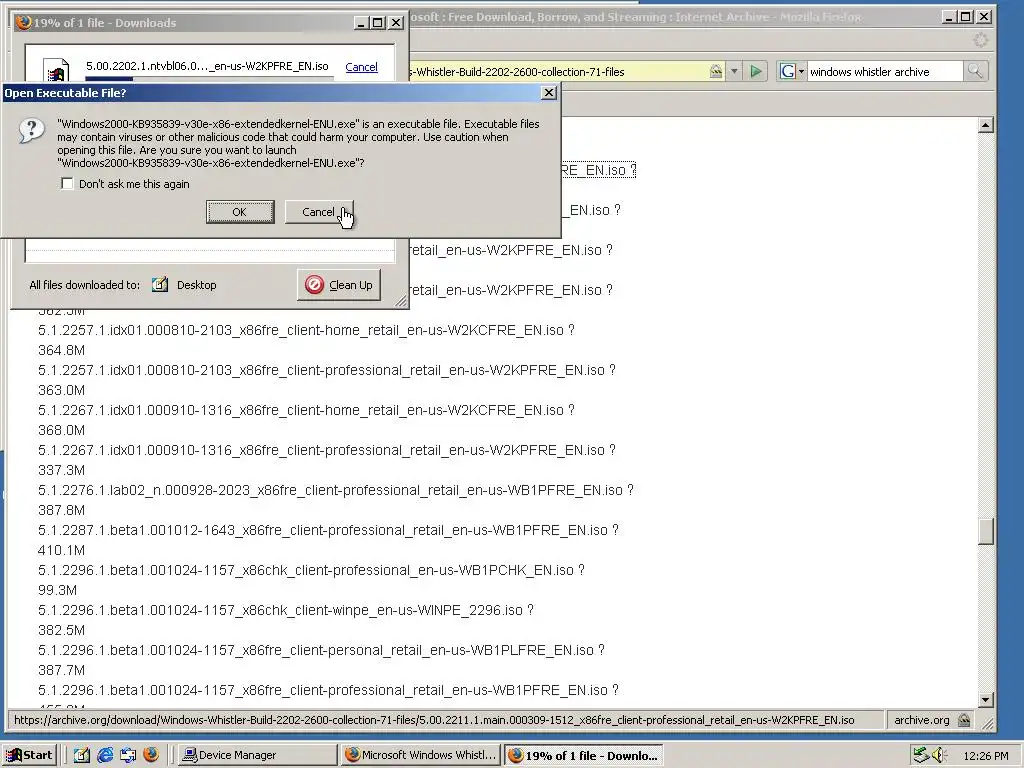The height and width of the screenshot is (768, 1024).
Task: Open the Desktop download folder link
Action: pos(197,285)
